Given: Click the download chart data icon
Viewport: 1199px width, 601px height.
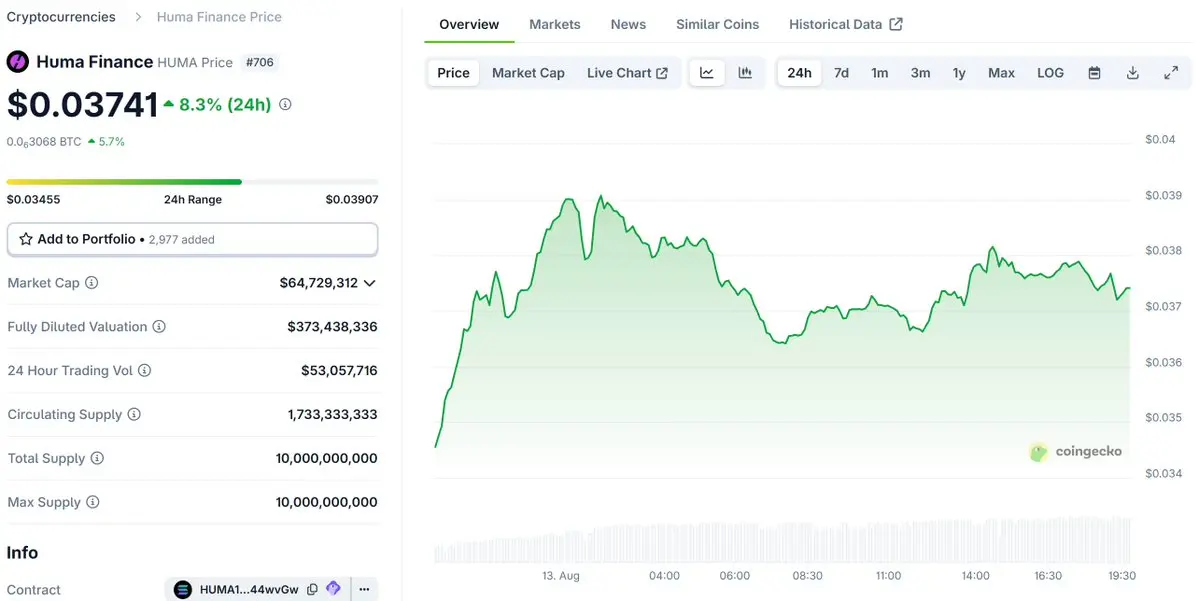Looking at the screenshot, I should (1132, 73).
